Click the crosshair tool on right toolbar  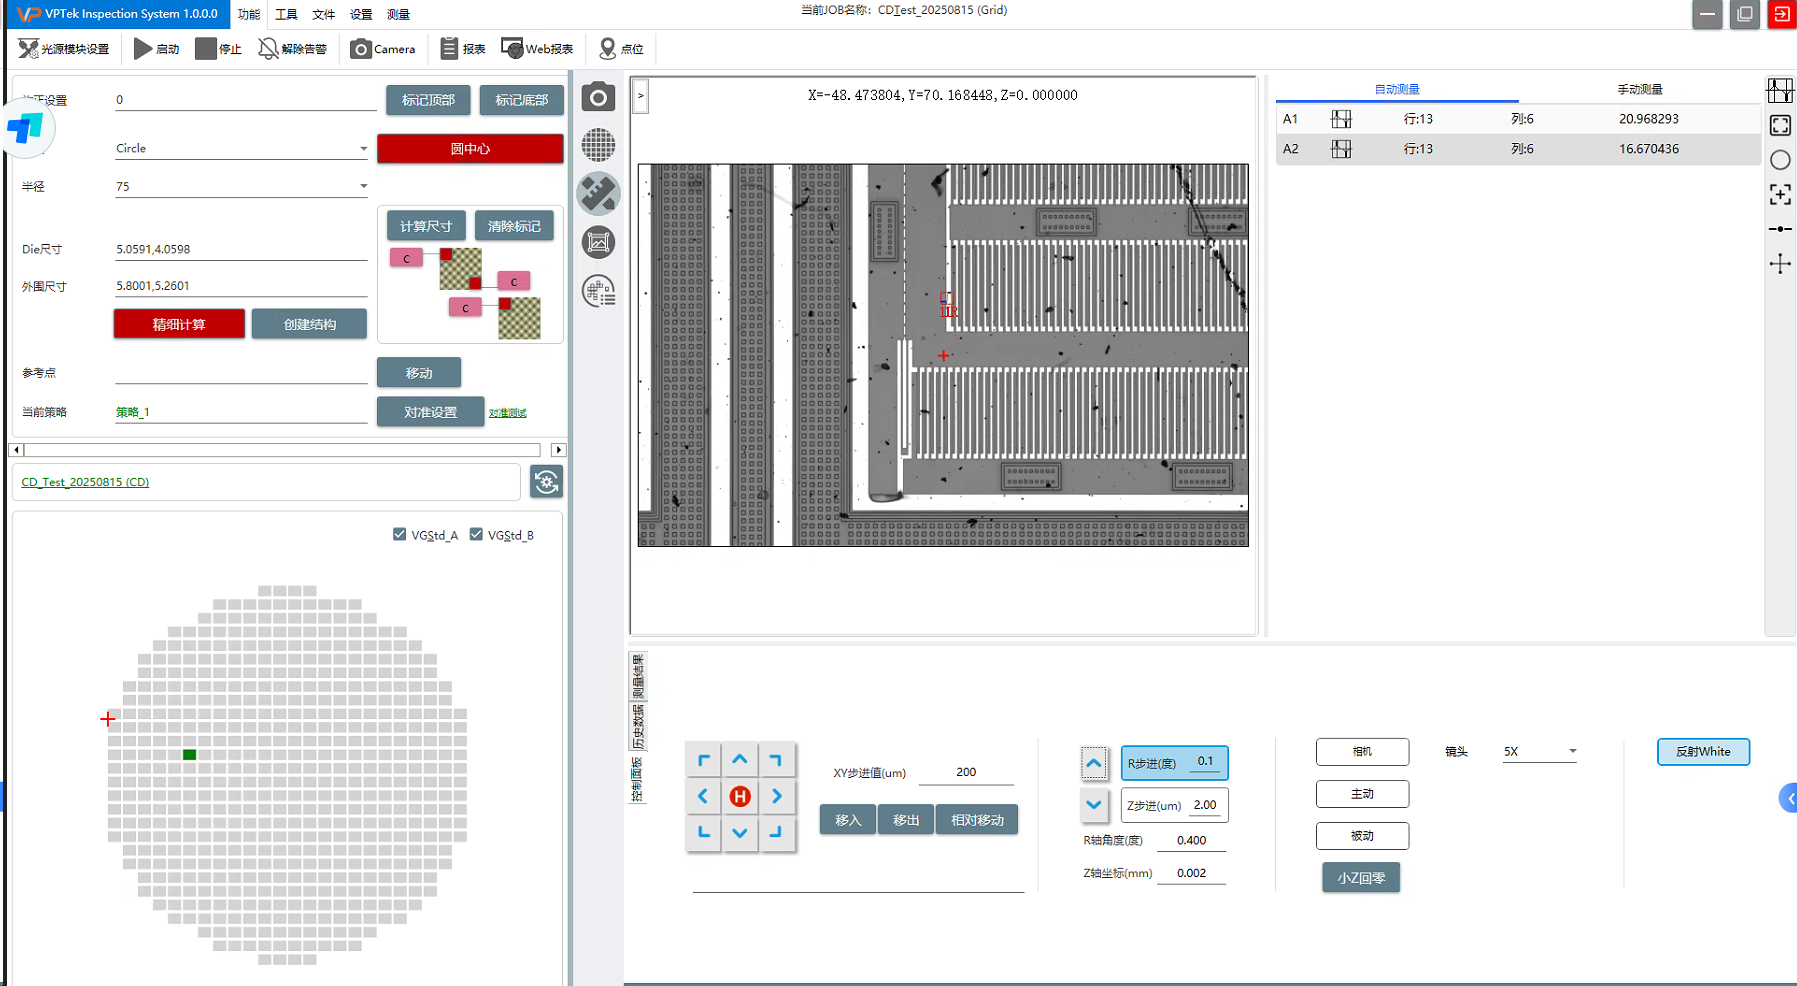1780,264
